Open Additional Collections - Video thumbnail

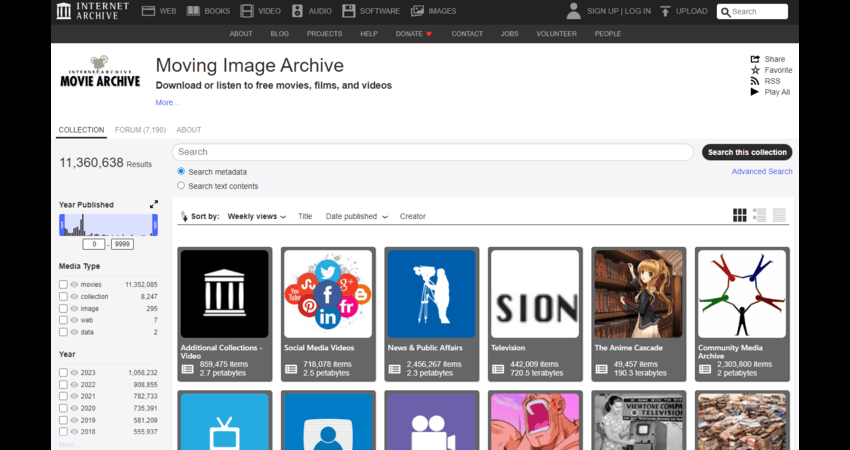[x=224, y=294]
